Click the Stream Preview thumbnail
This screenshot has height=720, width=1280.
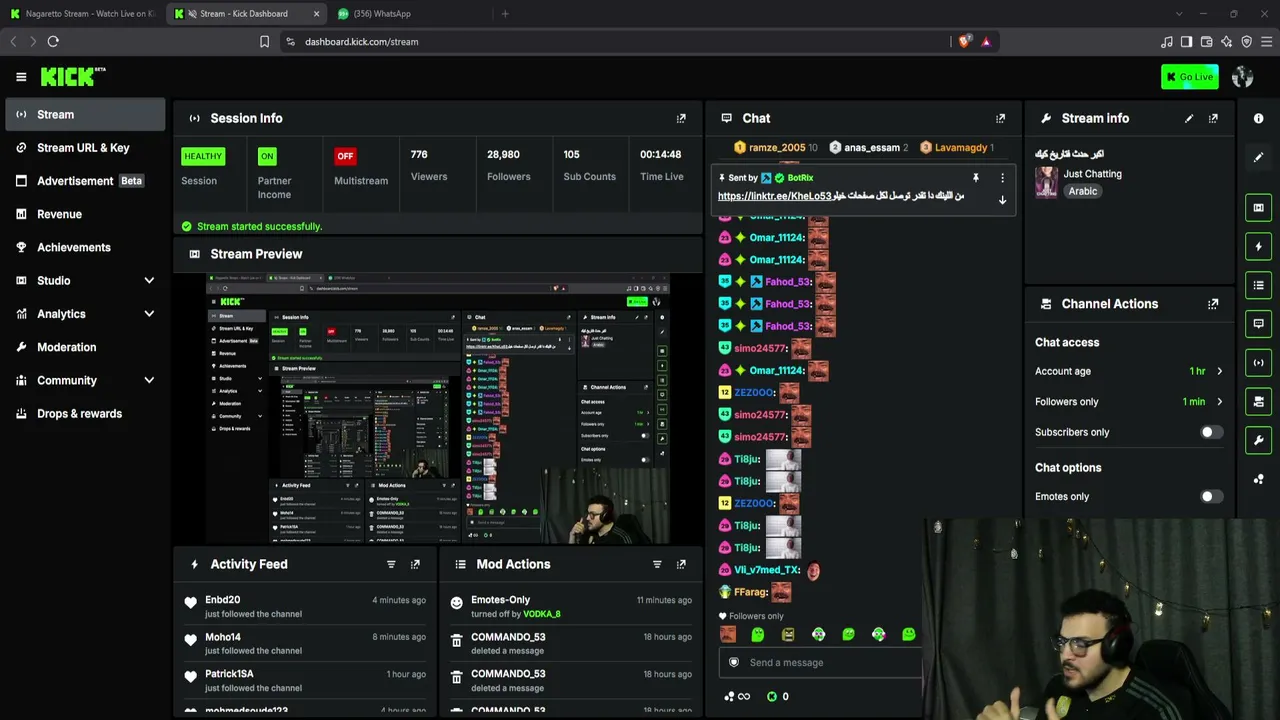(x=438, y=409)
